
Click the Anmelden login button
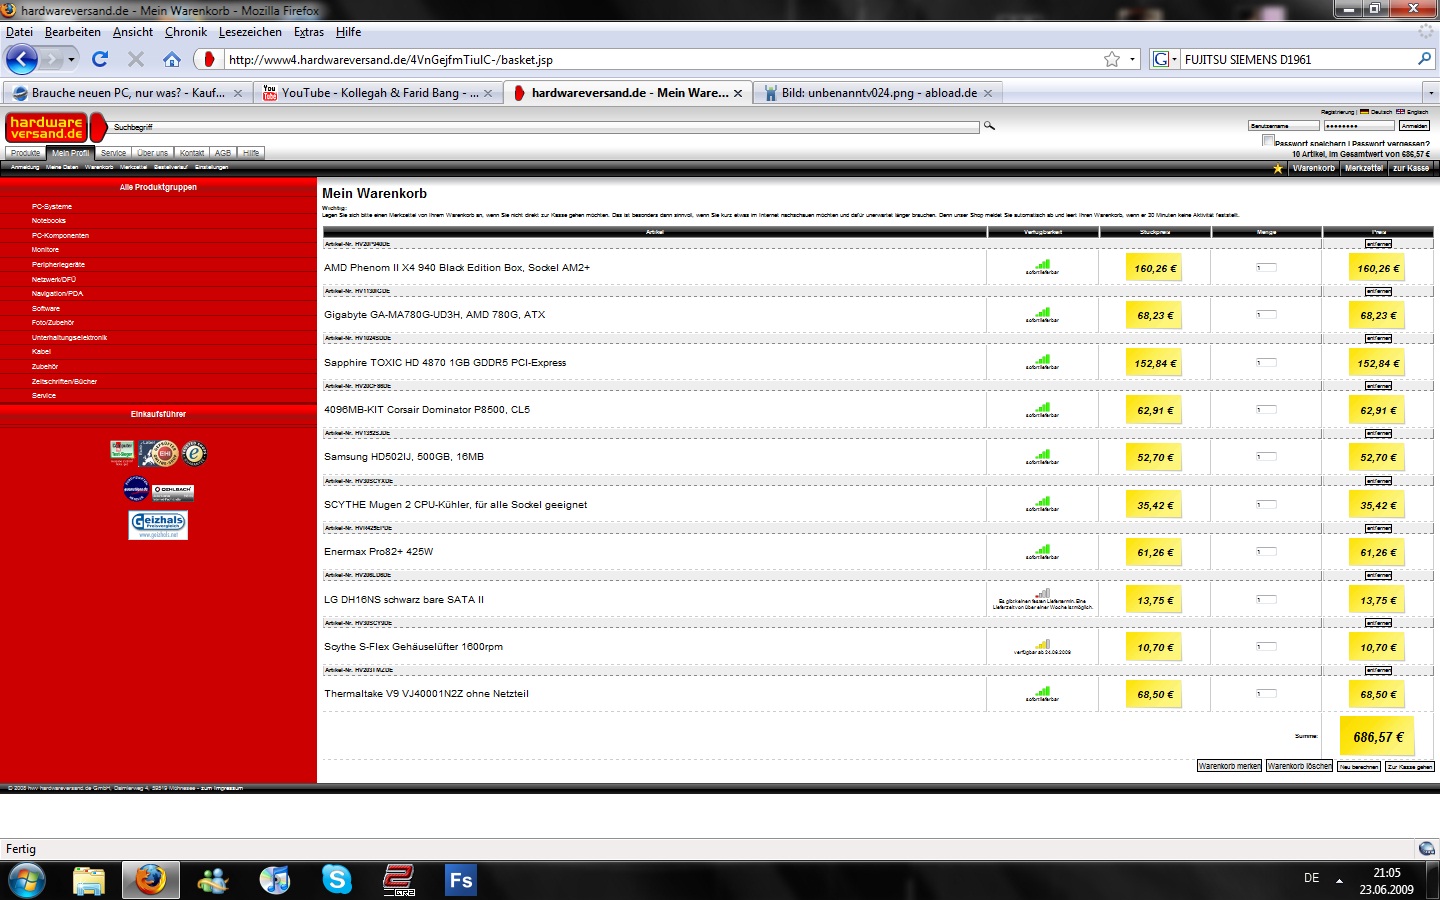coord(1414,126)
